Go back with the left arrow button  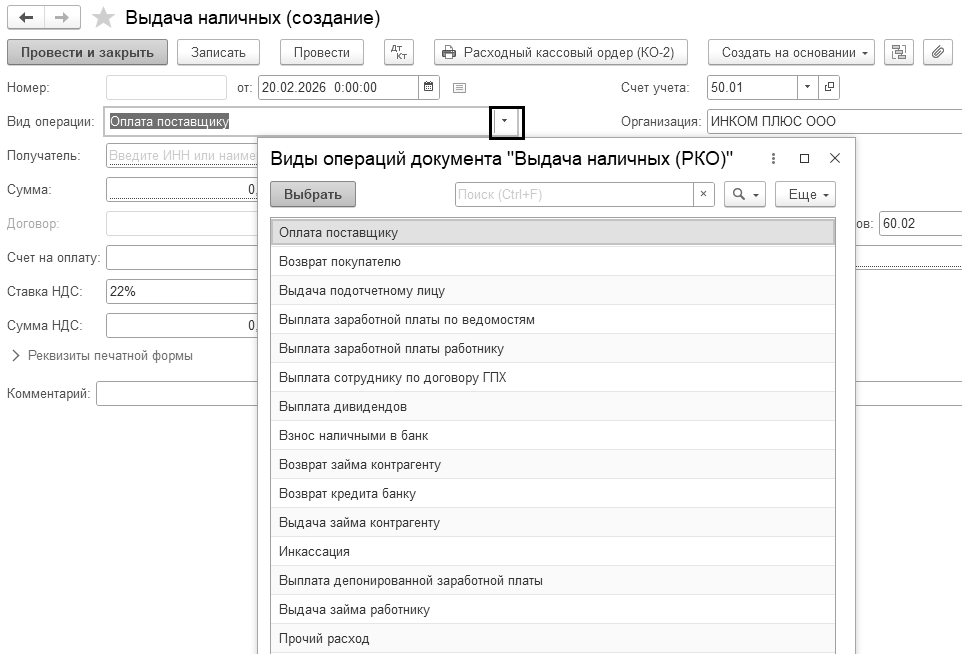(x=26, y=18)
